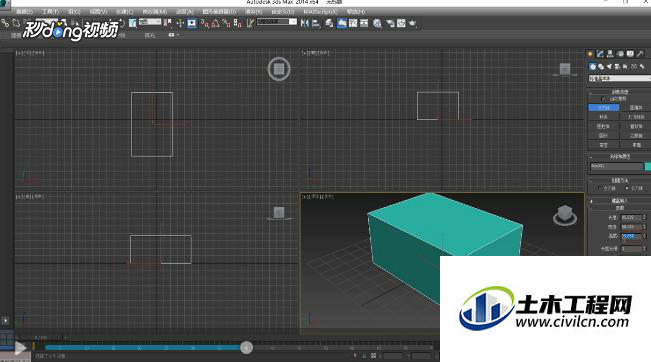651x362 pixels.
Task: Click the object name field Box001
Action: coord(616,166)
